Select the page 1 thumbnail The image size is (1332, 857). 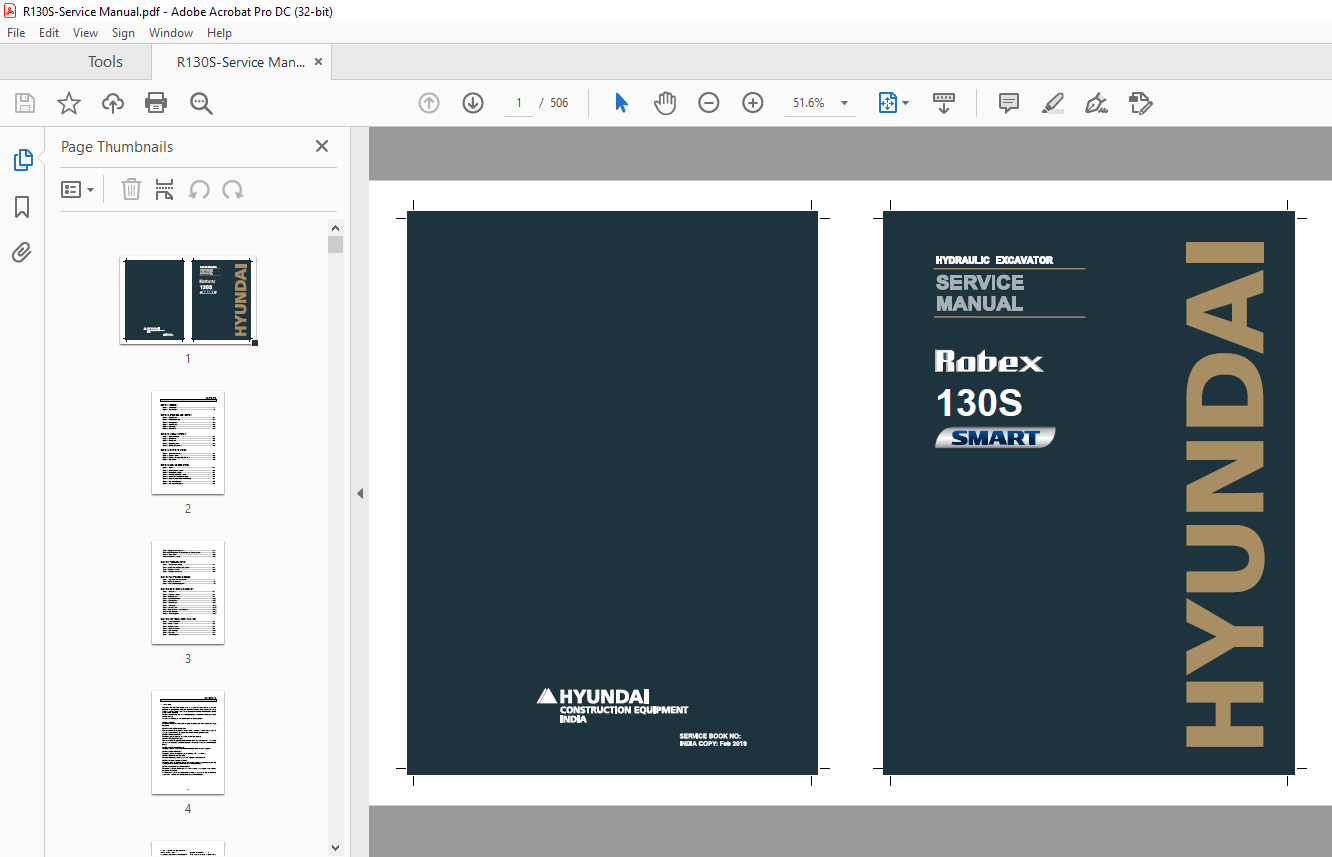coord(188,301)
